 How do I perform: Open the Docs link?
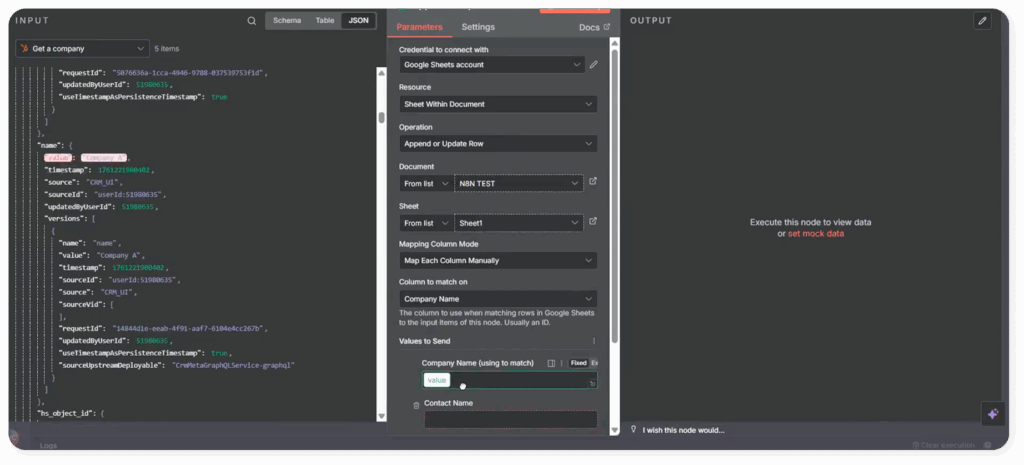(x=594, y=27)
